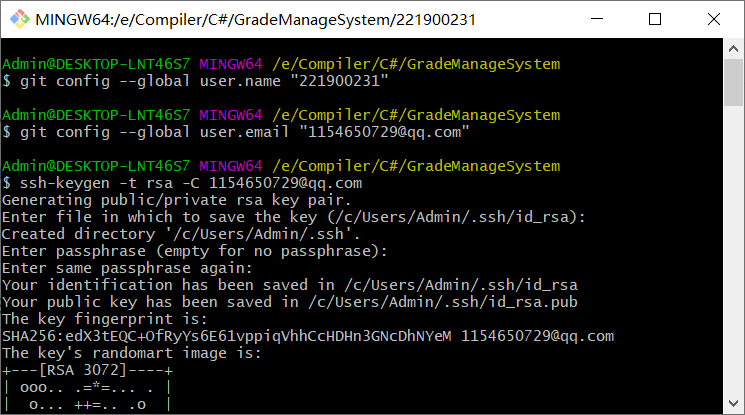This screenshot has width=745, height=415.
Task: Maximize the MINGW64 terminal window
Action: pos(655,19)
